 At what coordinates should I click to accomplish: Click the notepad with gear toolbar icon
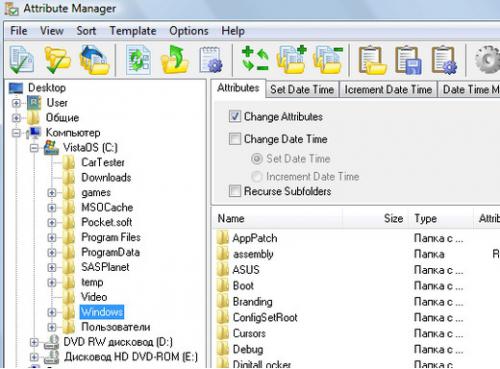pos(211,60)
